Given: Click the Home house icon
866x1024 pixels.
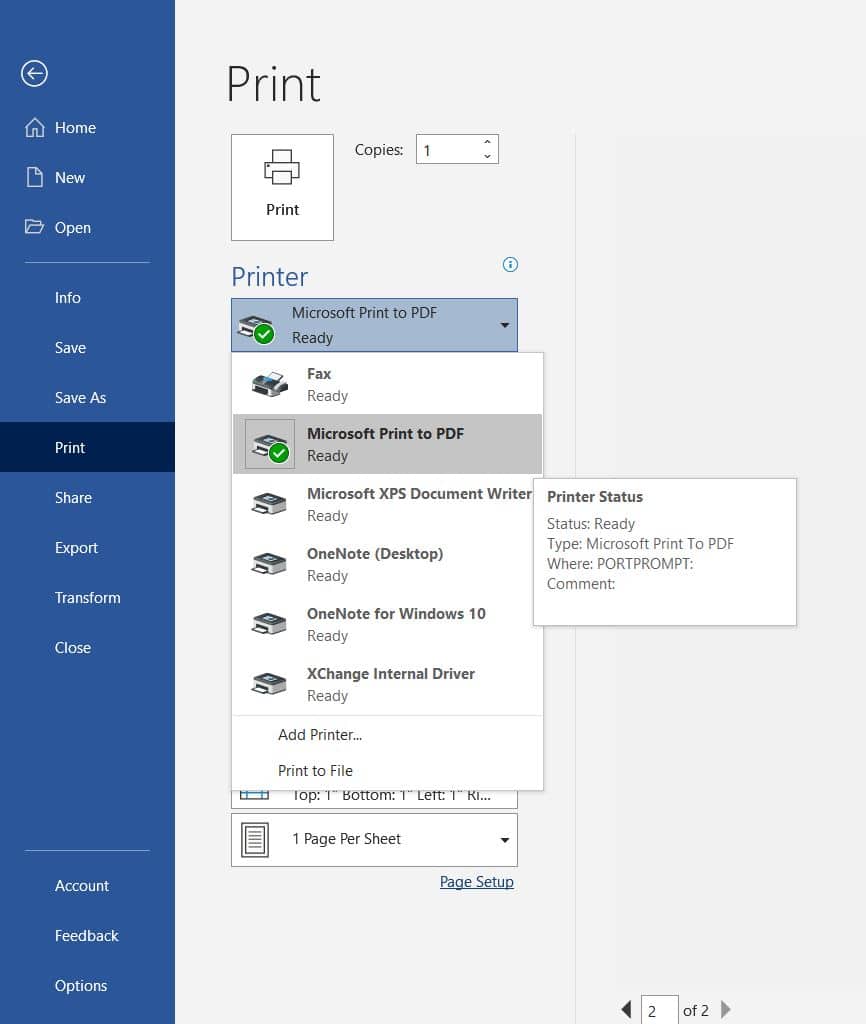Looking at the screenshot, I should point(35,127).
